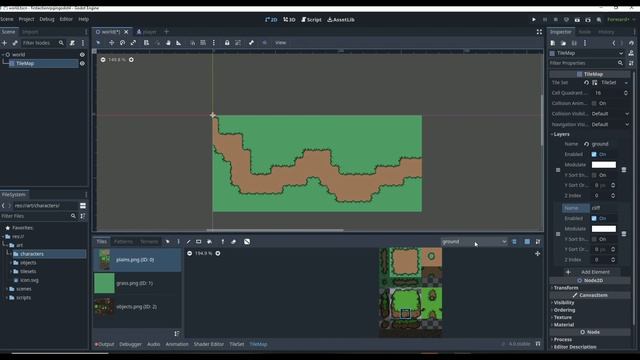Activate the Pan Mode hand tool
This screenshot has width=640, height=360.
[x=168, y=42]
